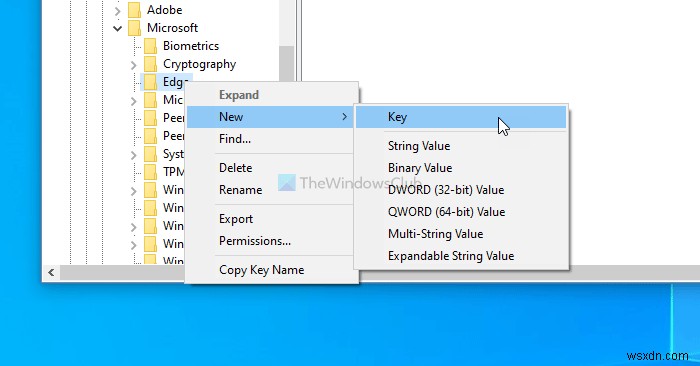The height and width of the screenshot is (366, 700).
Task: Collapse the Microsoft registry key
Action: pos(117,29)
